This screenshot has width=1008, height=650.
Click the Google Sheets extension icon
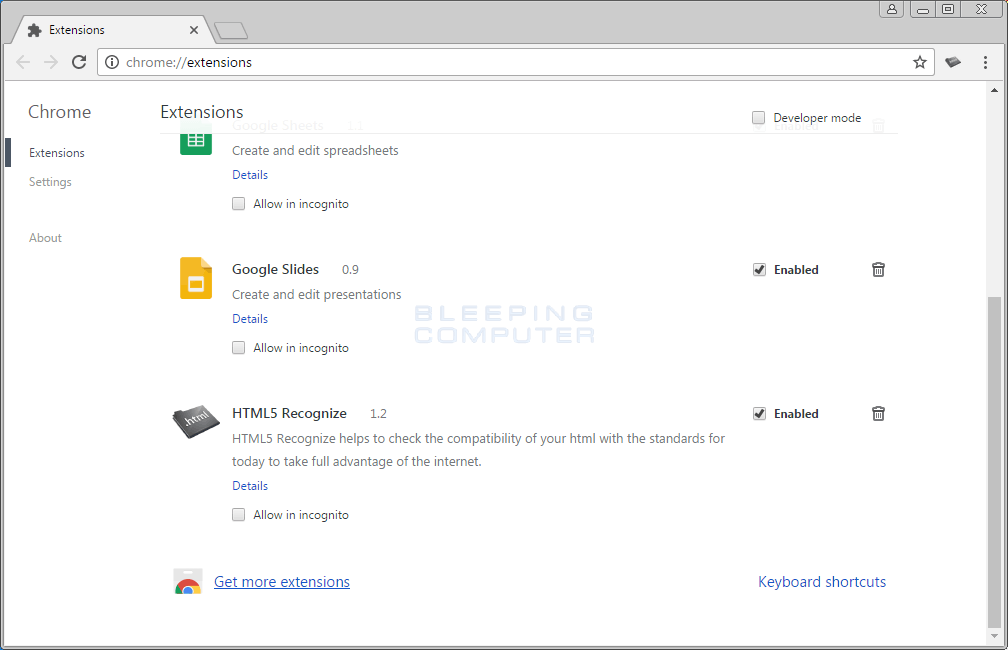point(196,141)
